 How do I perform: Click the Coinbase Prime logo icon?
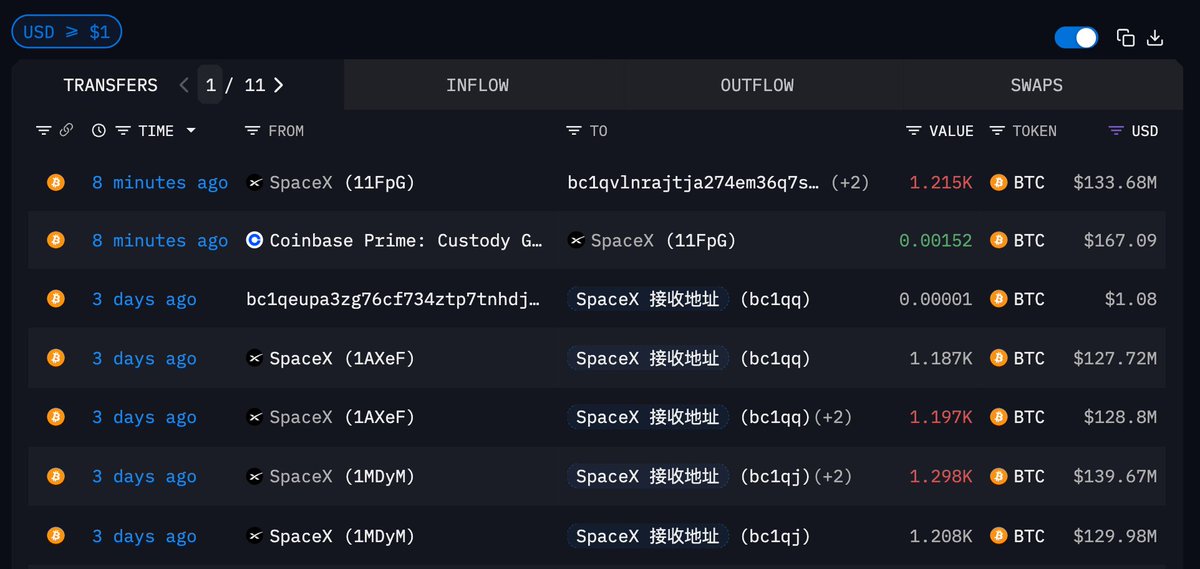254,241
